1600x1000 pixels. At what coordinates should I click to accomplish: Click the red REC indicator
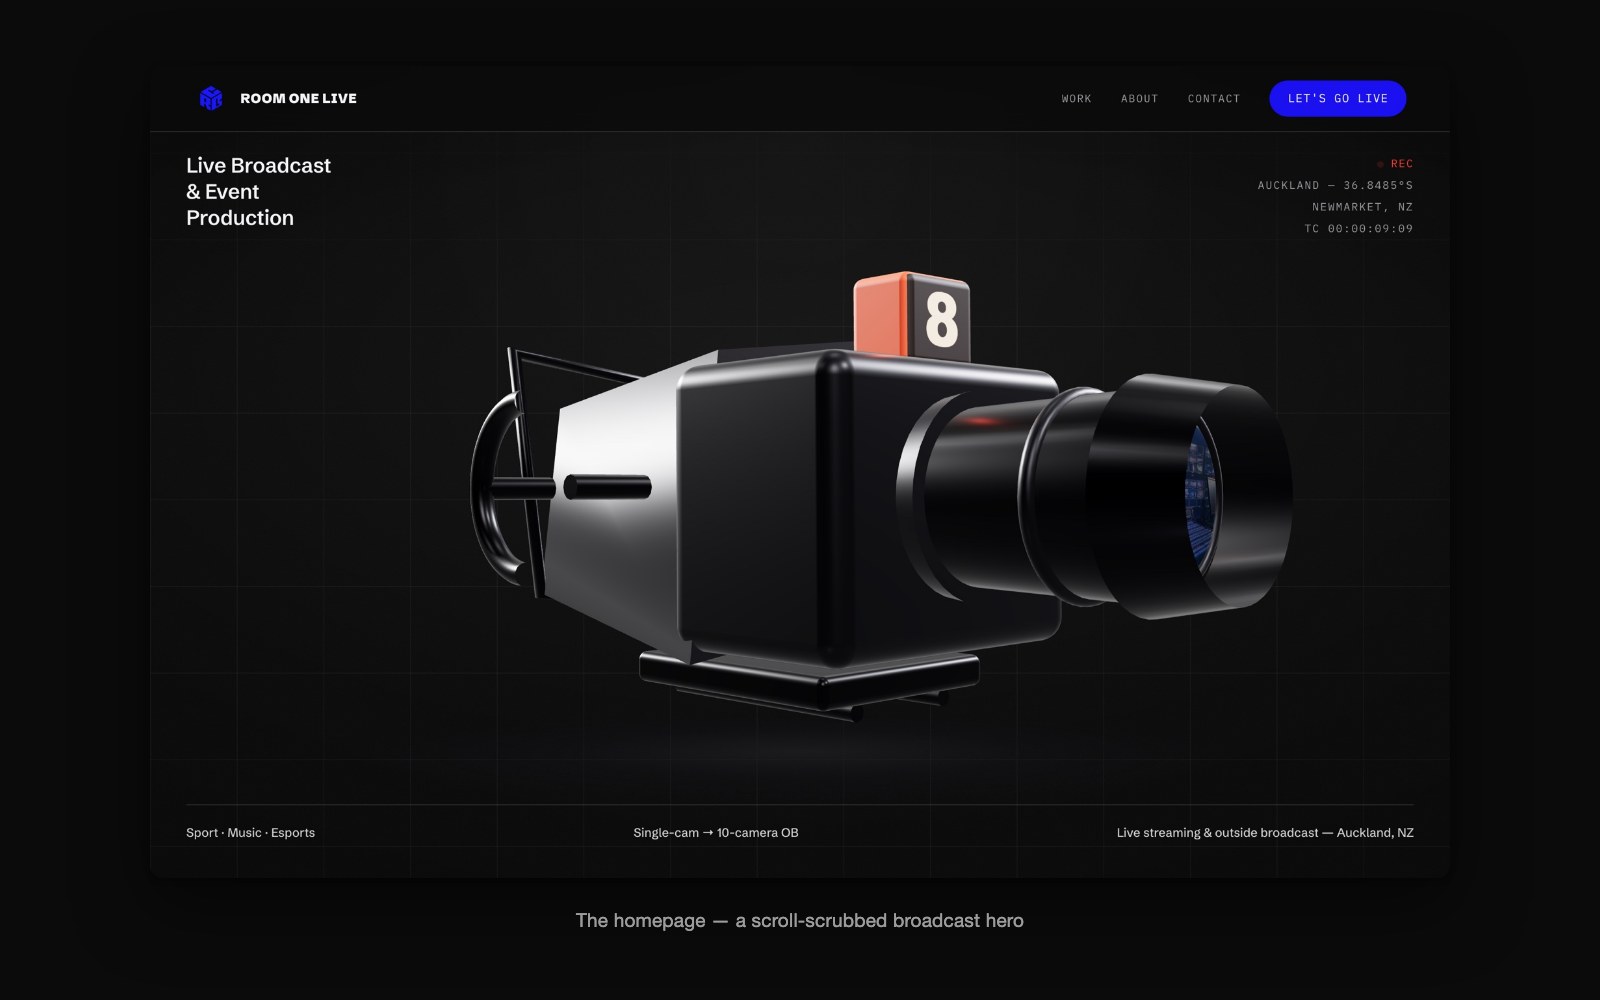pos(1394,163)
